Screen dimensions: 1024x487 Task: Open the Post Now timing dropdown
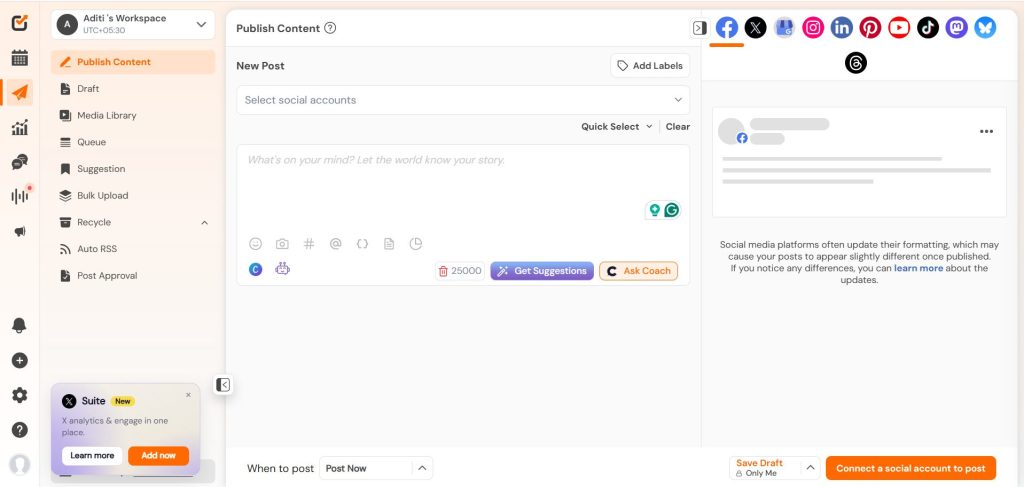tap(376, 468)
